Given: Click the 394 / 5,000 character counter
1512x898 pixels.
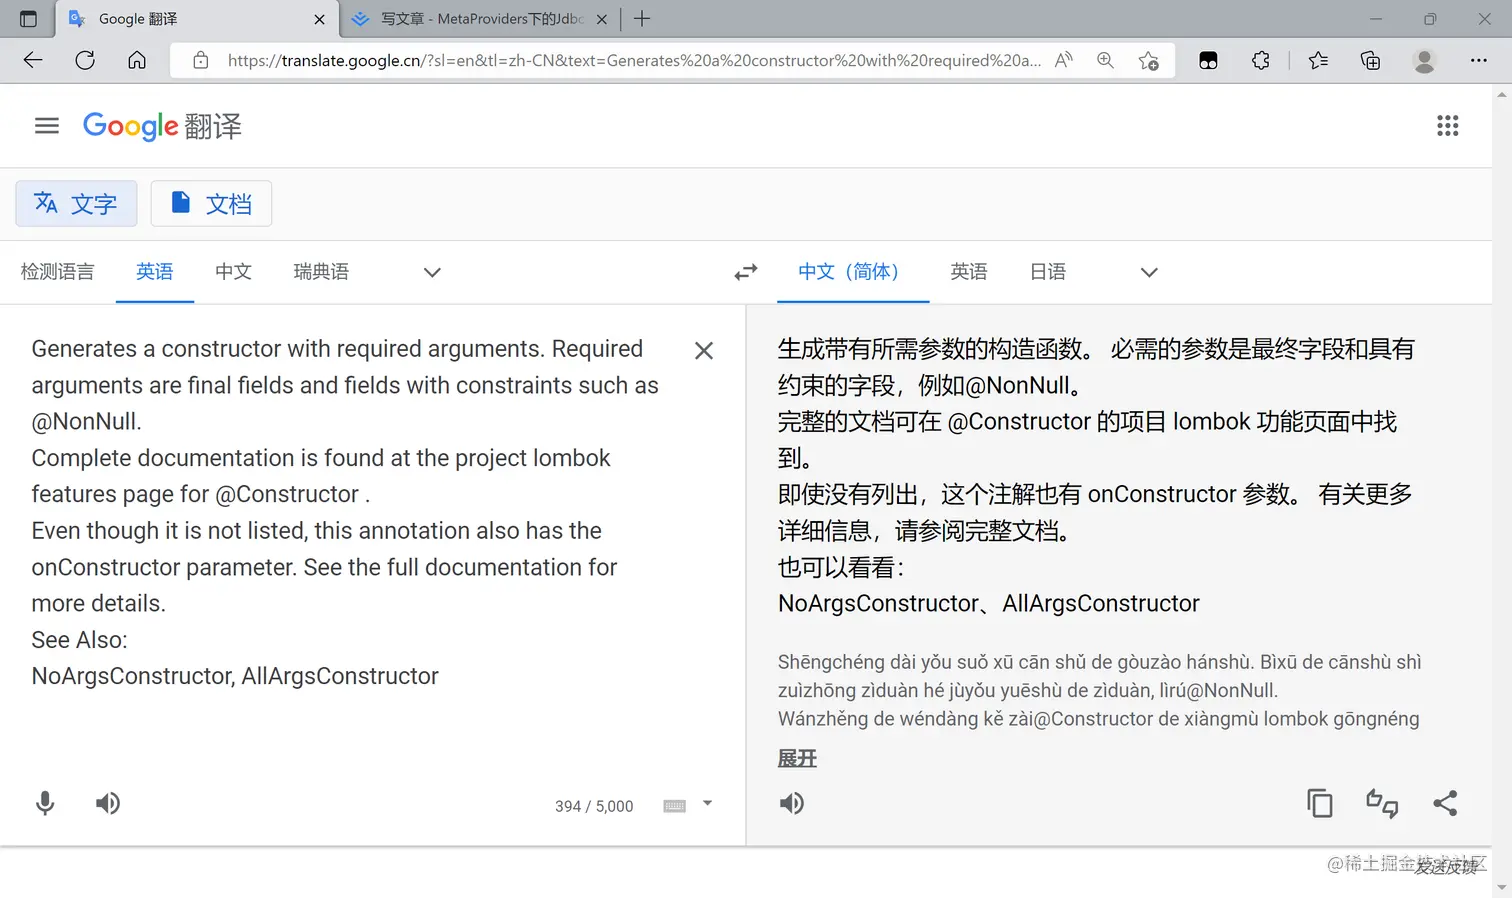Looking at the screenshot, I should (x=594, y=806).
